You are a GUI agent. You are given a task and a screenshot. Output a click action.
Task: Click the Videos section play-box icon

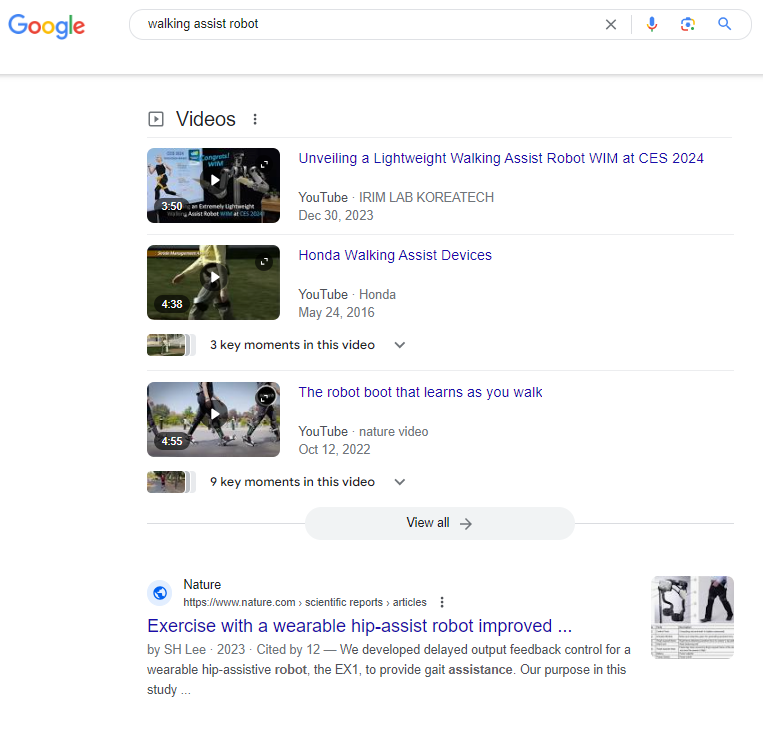(156, 119)
